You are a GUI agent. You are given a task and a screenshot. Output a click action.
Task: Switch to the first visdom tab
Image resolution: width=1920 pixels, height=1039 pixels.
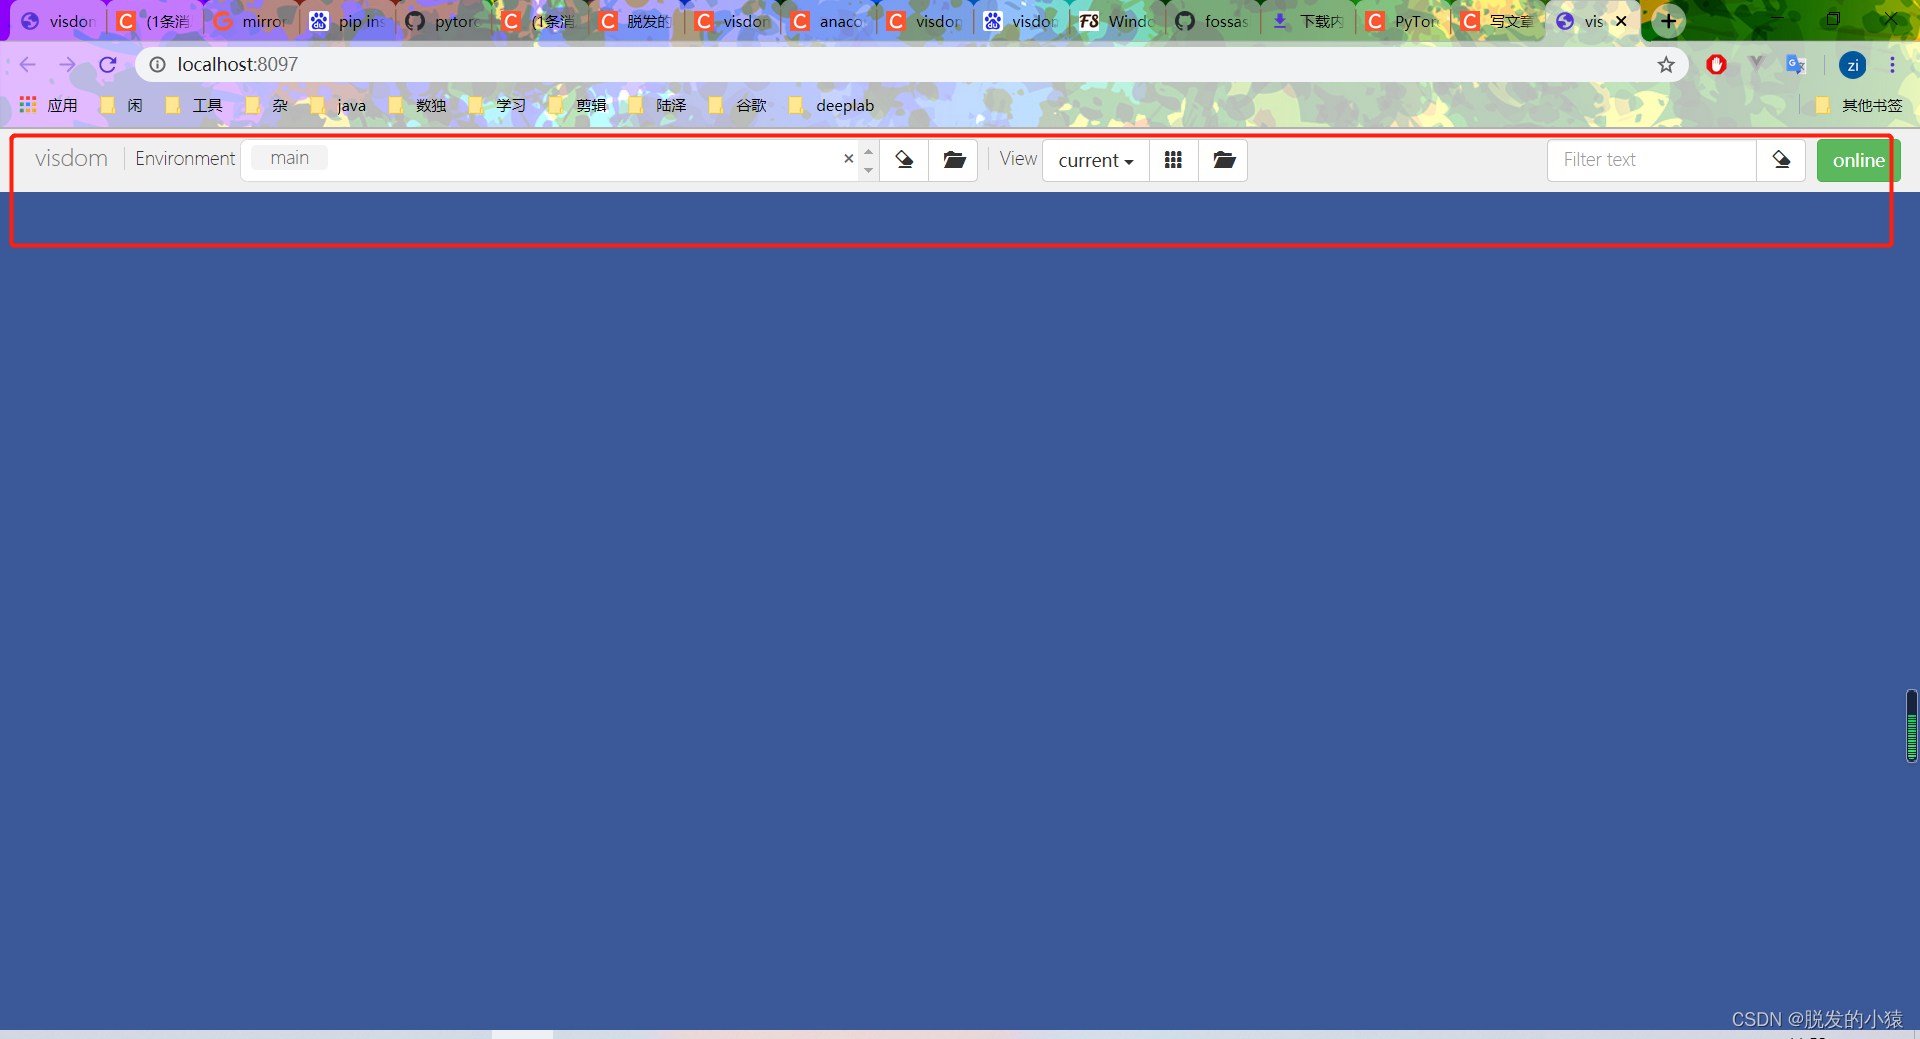(58, 21)
